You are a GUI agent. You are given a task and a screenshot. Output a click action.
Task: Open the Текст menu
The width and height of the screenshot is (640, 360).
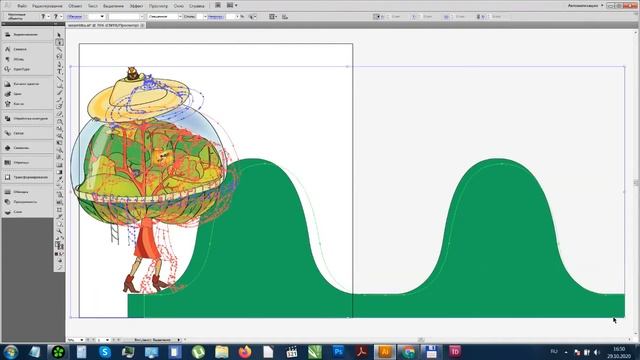(93, 6)
